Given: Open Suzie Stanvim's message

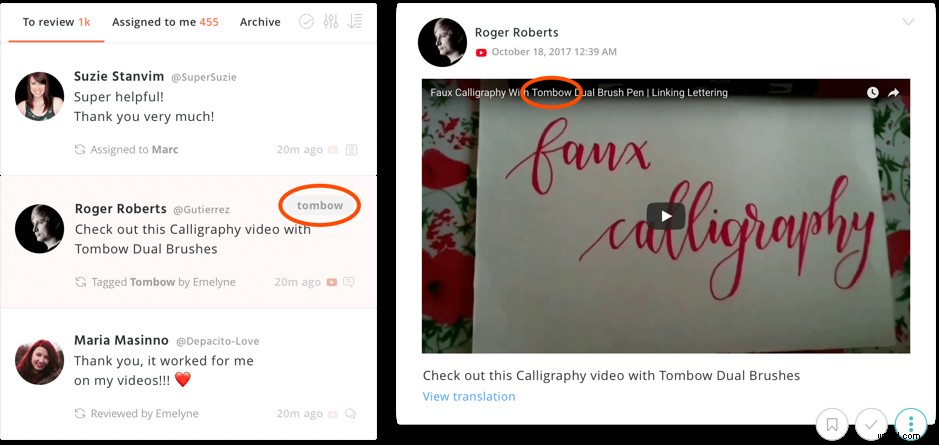Looking at the screenshot, I should [x=188, y=110].
